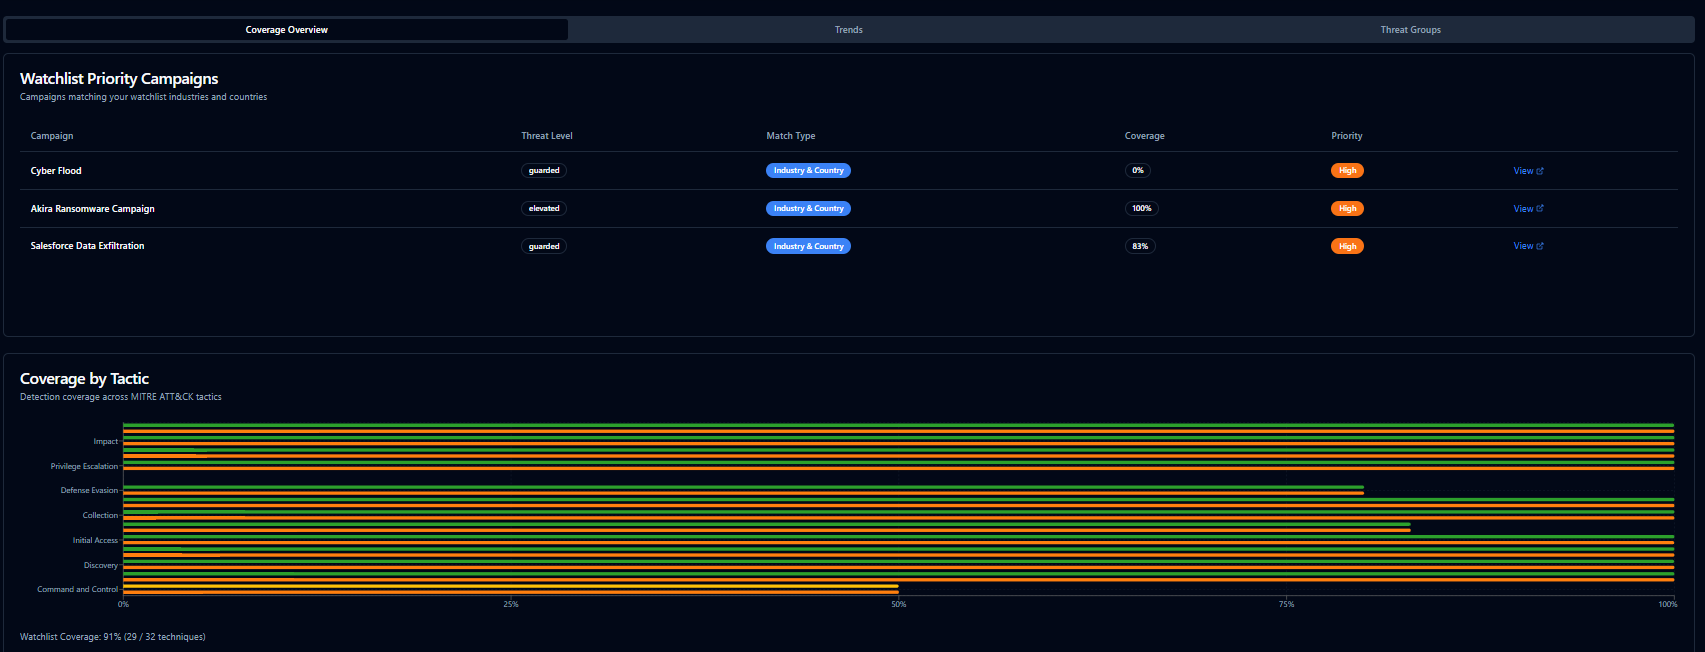
Task: Click the Coverage column header
Action: pyautogui.click(x=1145, y=136)
